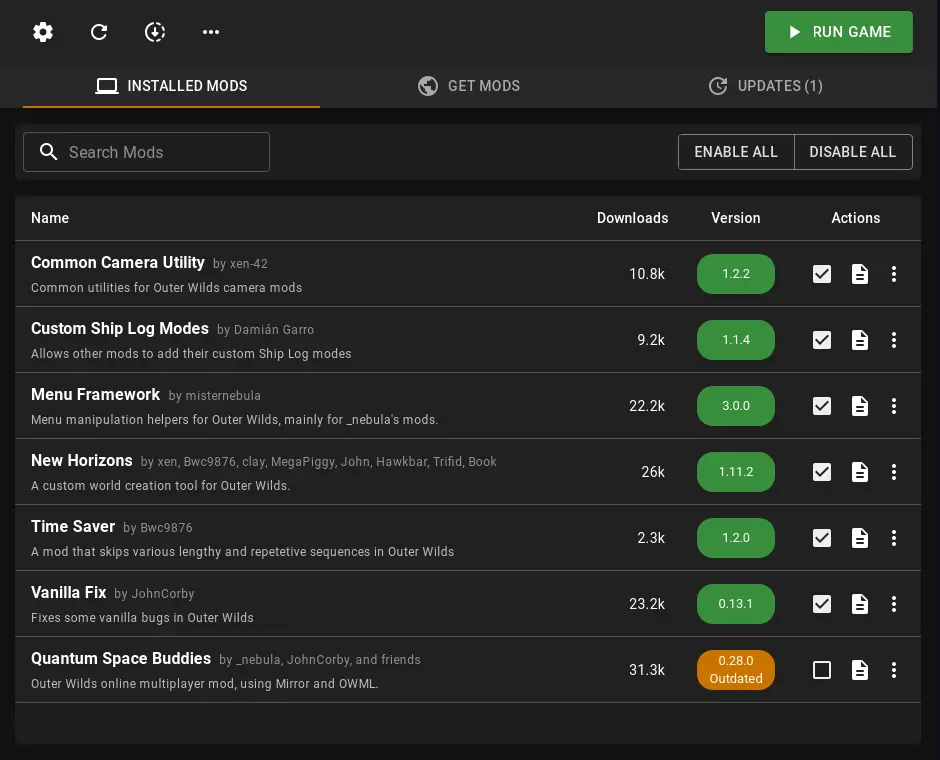The image size is (940, 760).
Task: Uncheck the Menu Framework mod
Action: pos(822,406)
